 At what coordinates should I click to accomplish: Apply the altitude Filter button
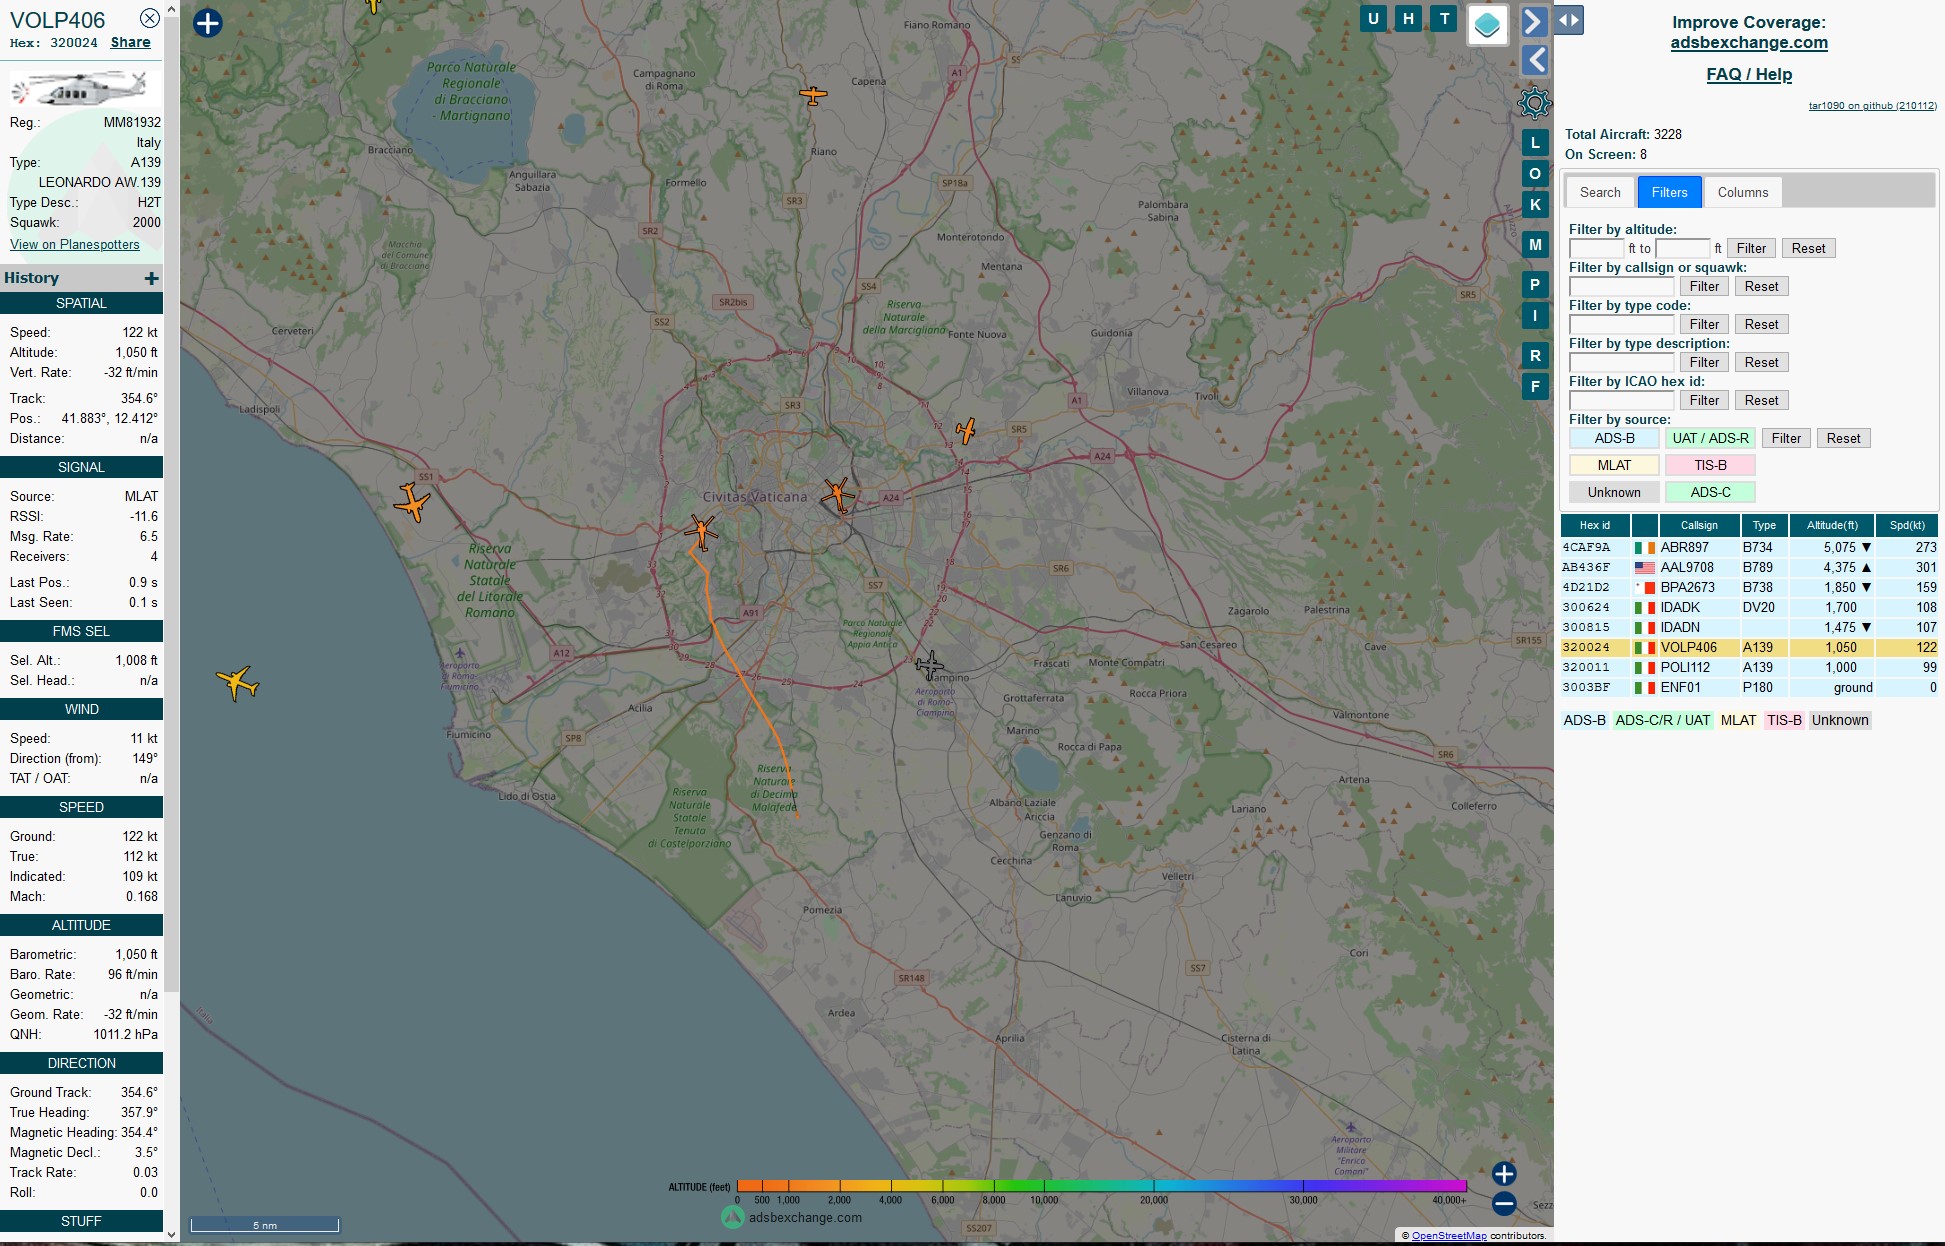coord(1751,248)
